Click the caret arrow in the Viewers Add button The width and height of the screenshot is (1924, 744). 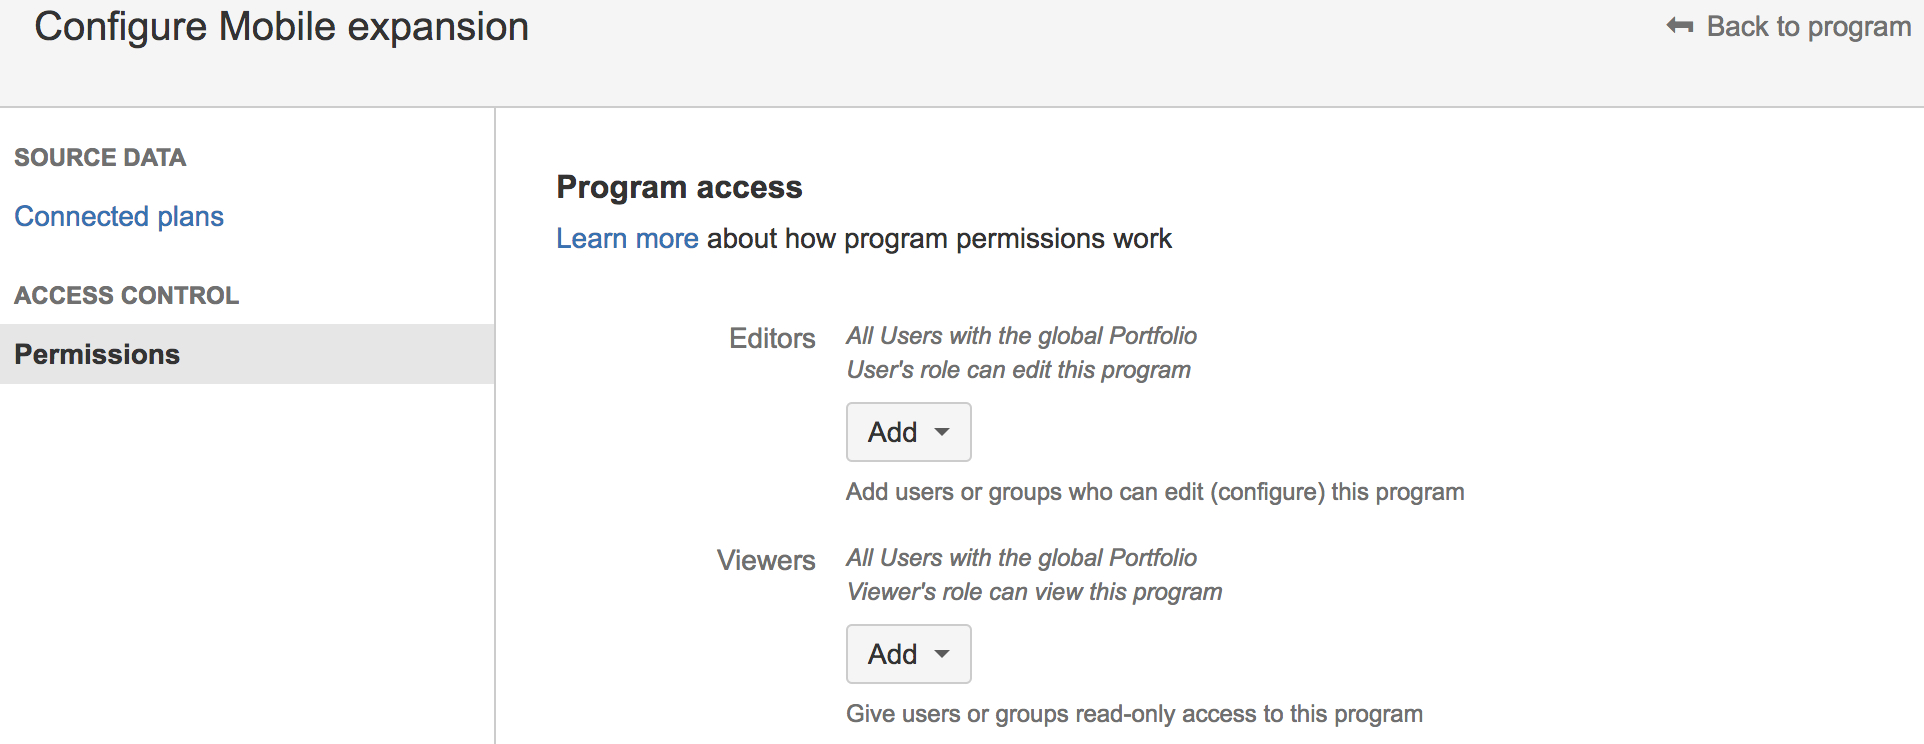pos(942,654)
